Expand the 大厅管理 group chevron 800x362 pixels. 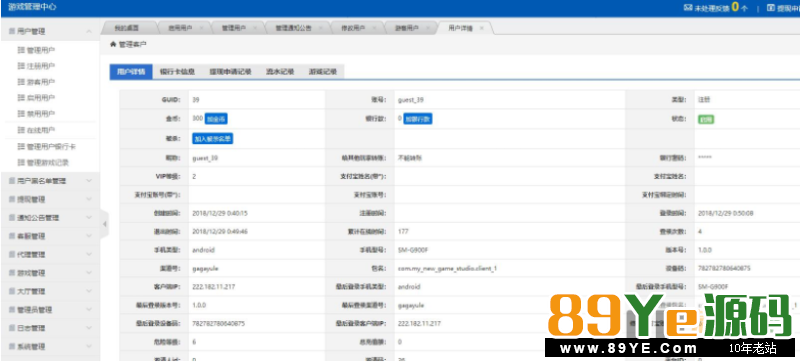(89, 291)
